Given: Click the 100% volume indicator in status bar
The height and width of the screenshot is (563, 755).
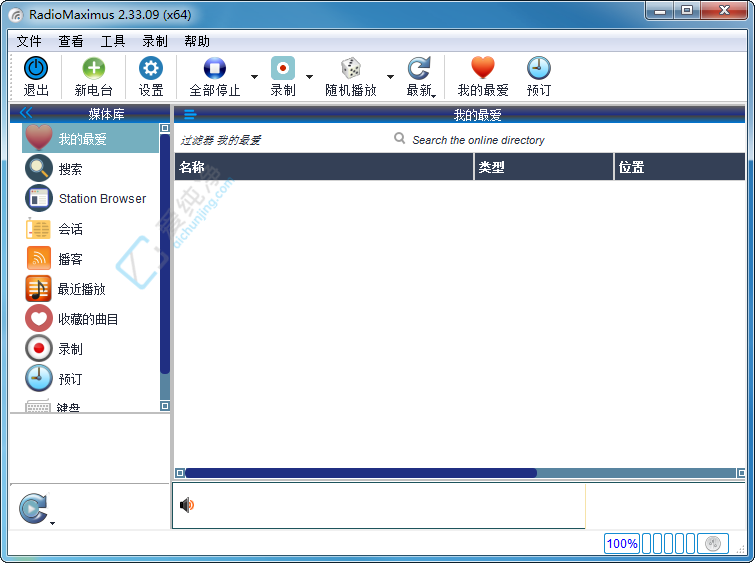Looking at the screenshot, I should click(x=622, y=544).
